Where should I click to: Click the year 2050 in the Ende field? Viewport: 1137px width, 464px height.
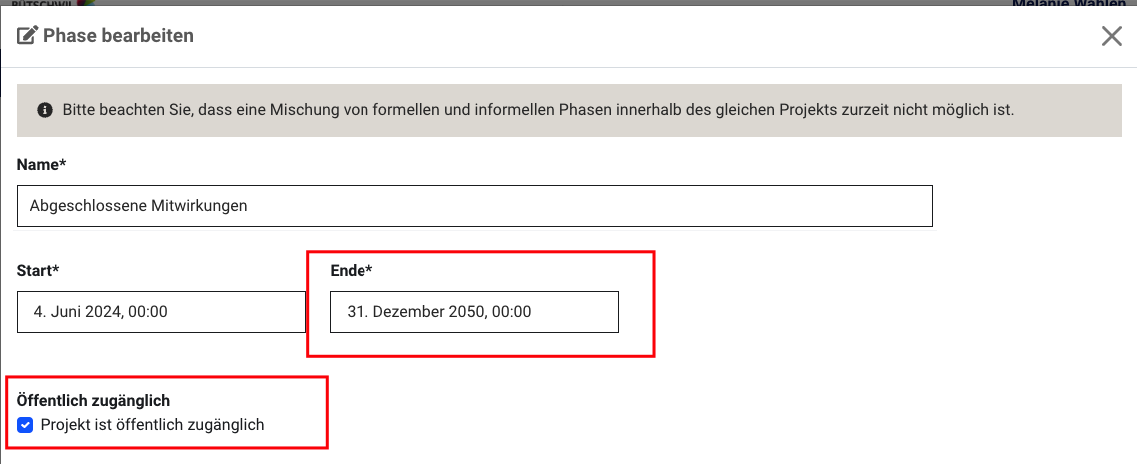click(x=466, y=312)
